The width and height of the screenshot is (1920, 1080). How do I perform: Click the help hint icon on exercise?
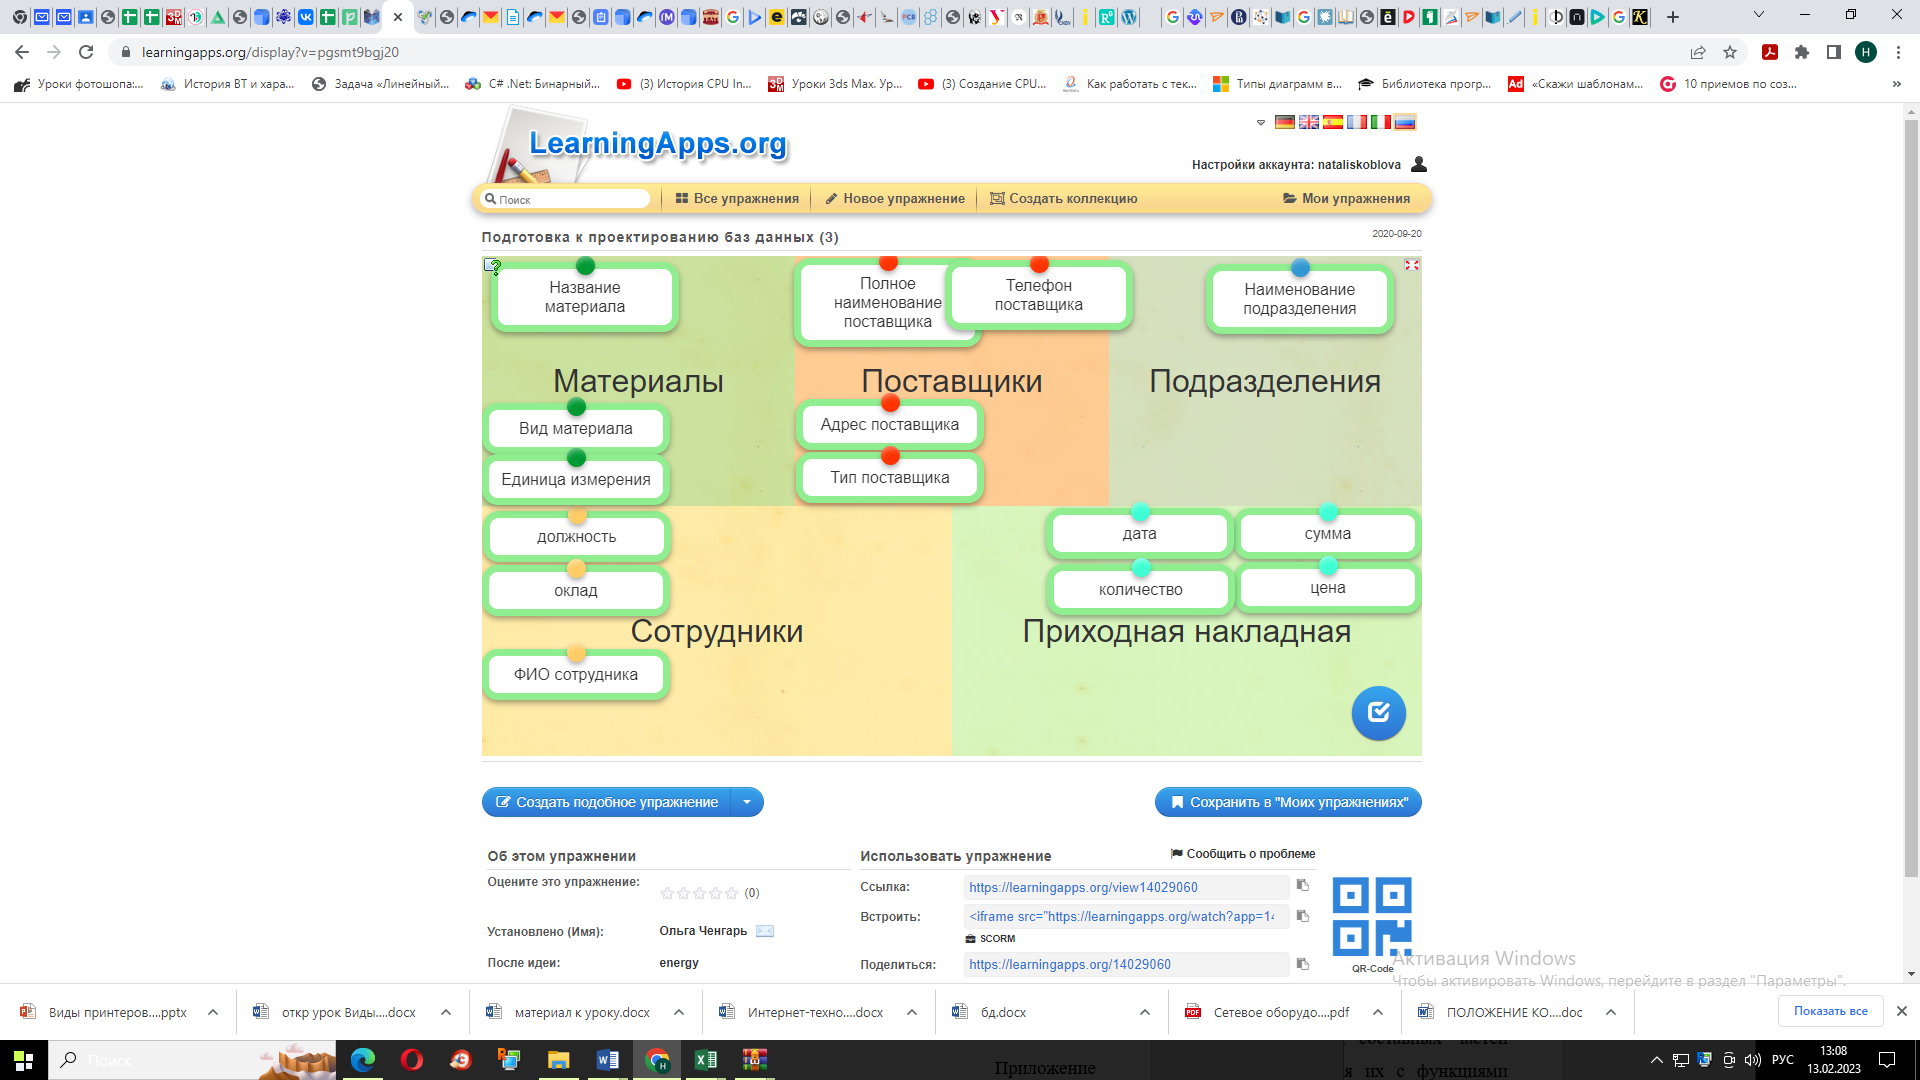(492, 266)
